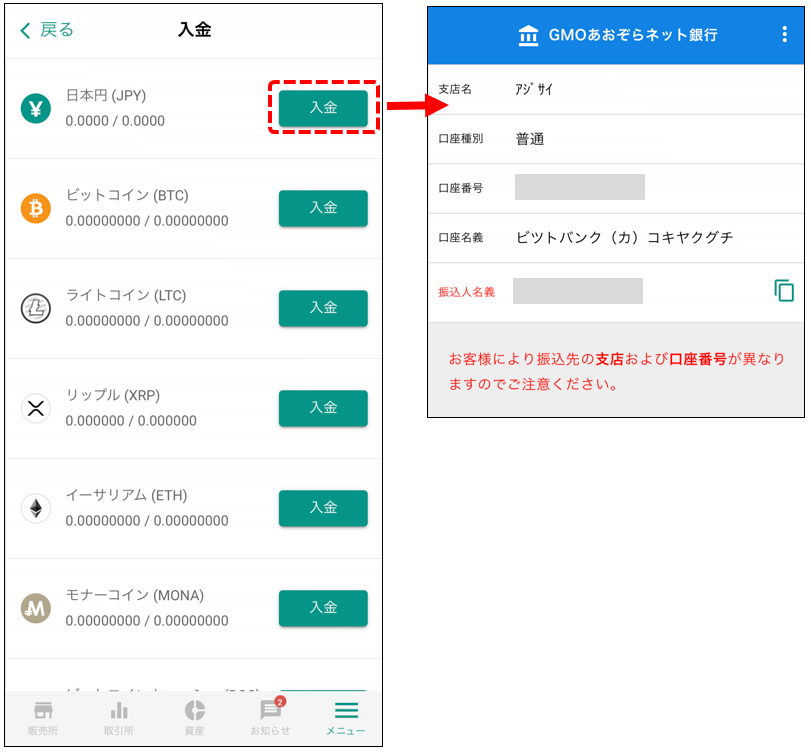
Task: Click the 日本円 (JPY) label
Action: pos(106,96)
